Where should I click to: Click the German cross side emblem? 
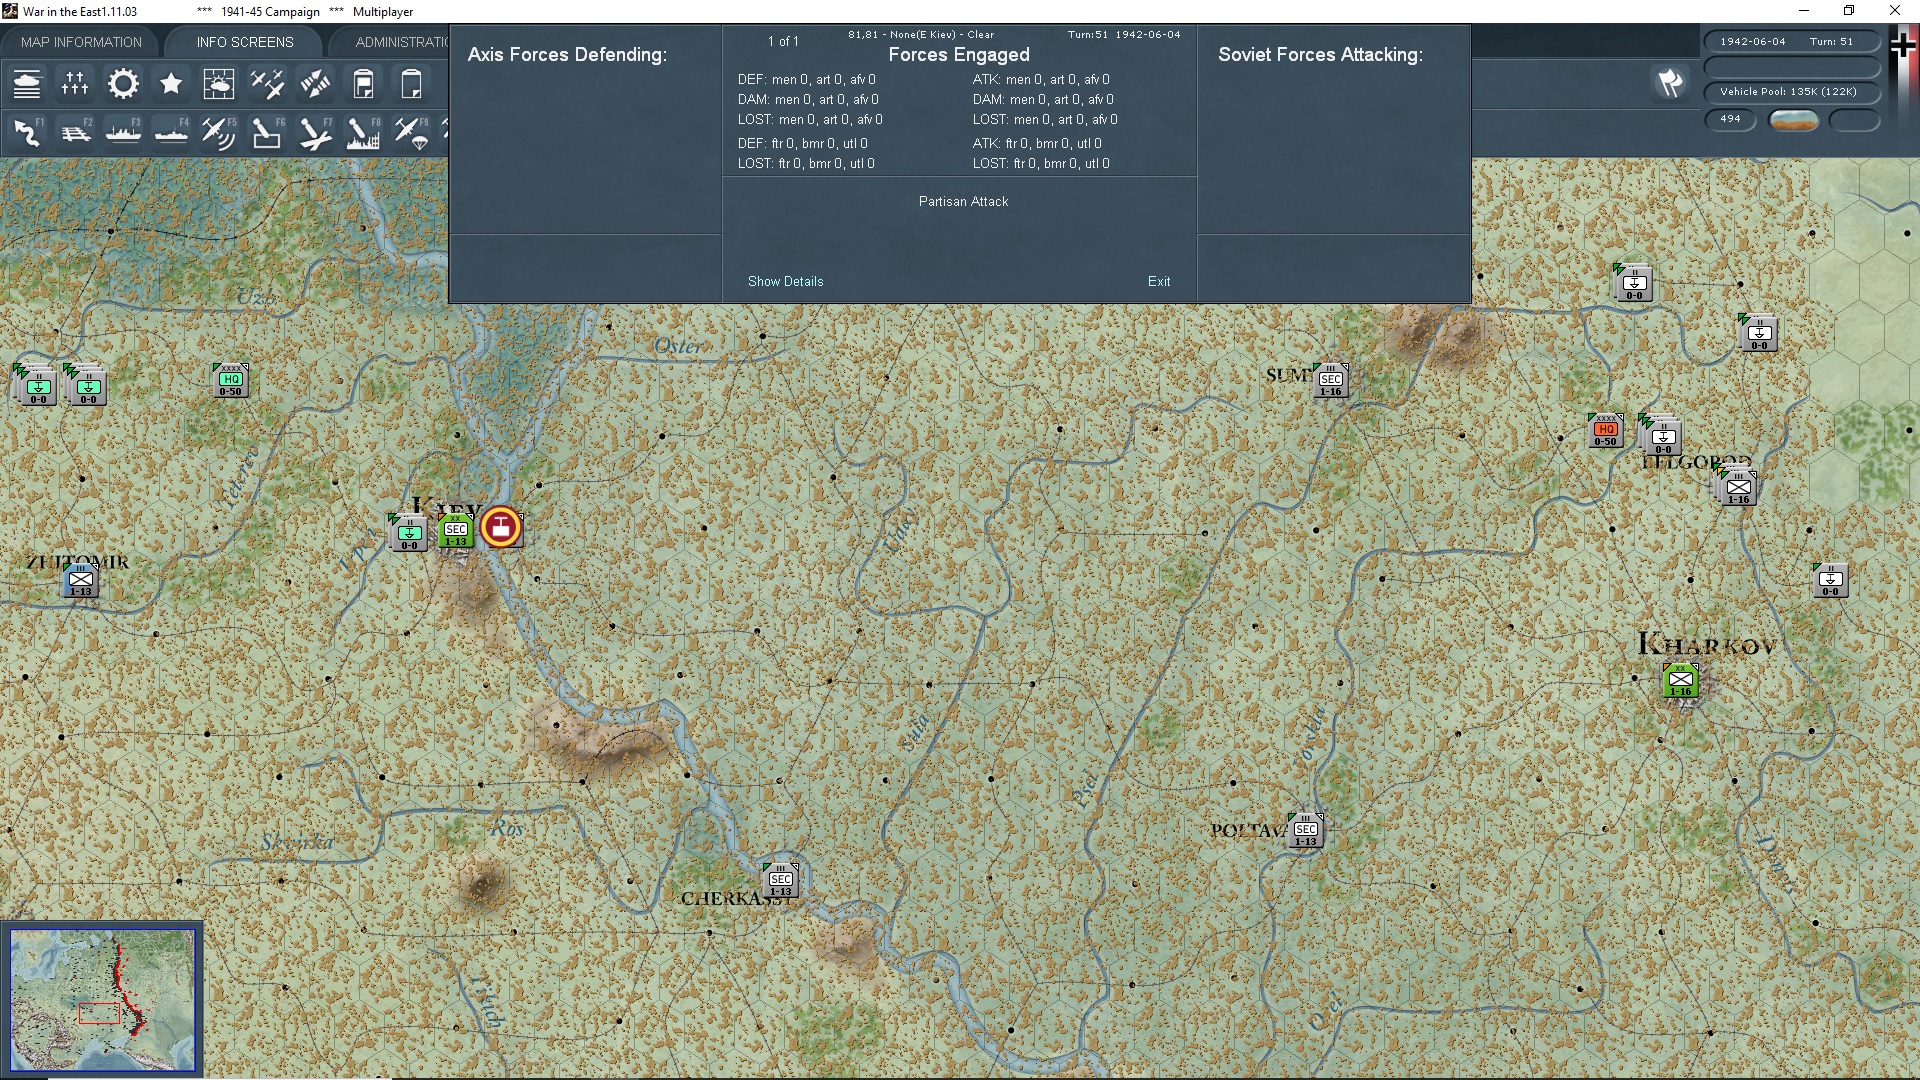click(x=1903, y=45)
